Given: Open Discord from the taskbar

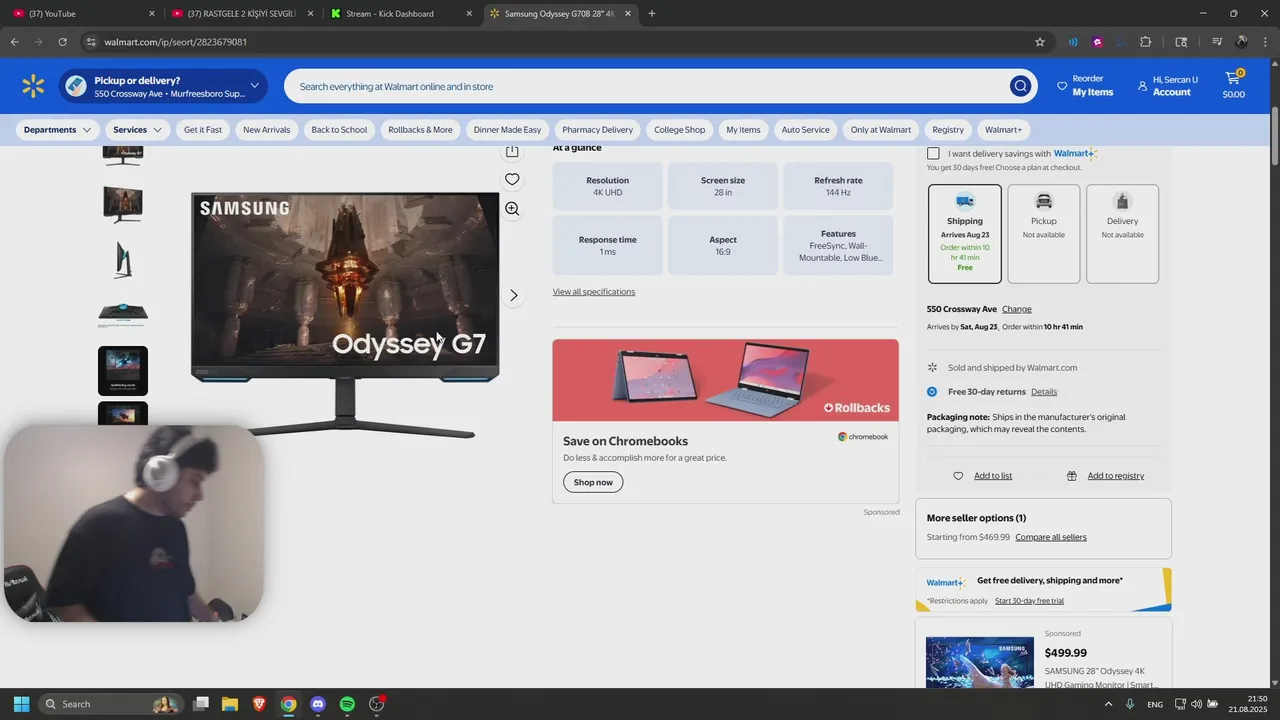Looking at the screenshot, I should (x=318, y=704).
